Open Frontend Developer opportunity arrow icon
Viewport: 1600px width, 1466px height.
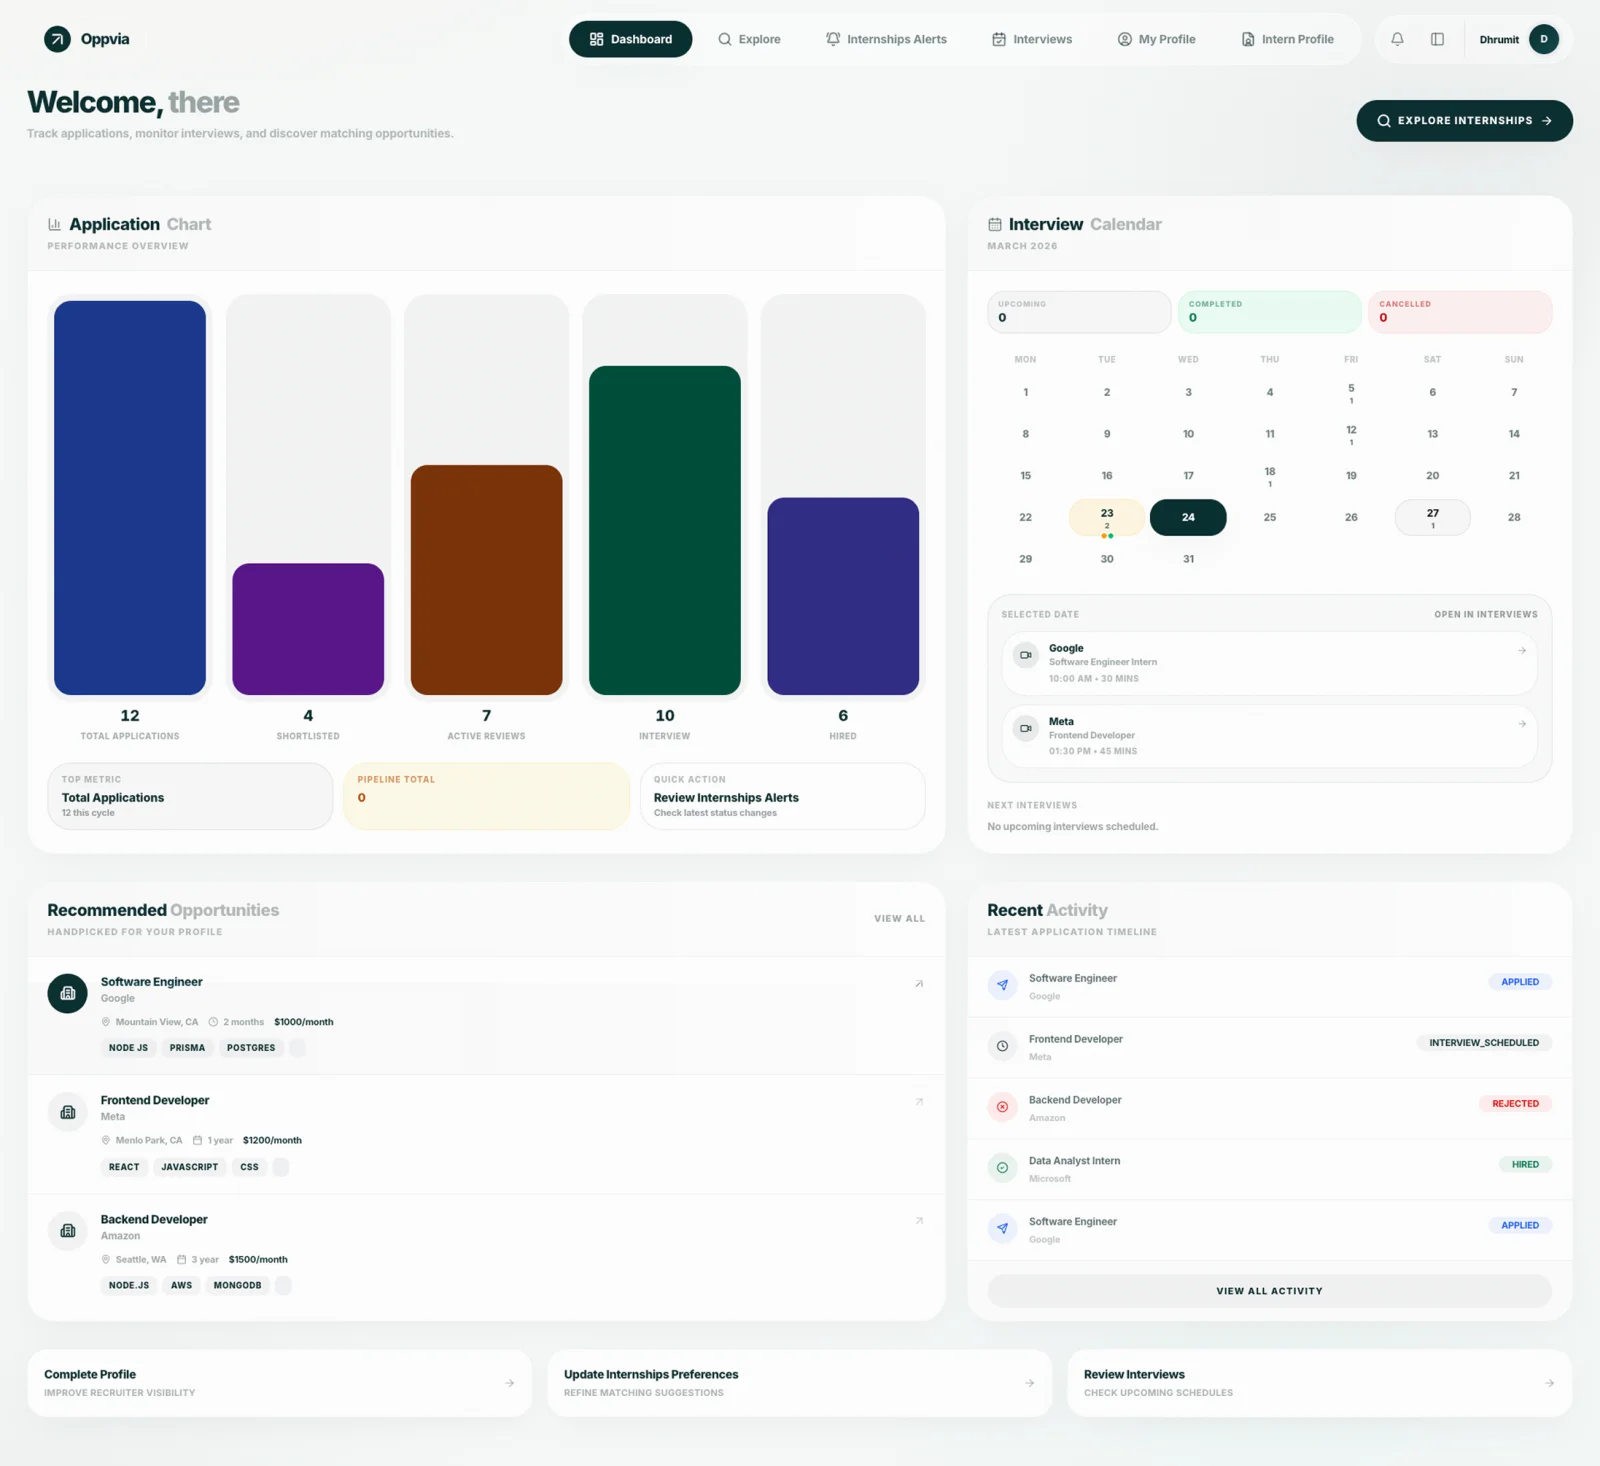919,1102
